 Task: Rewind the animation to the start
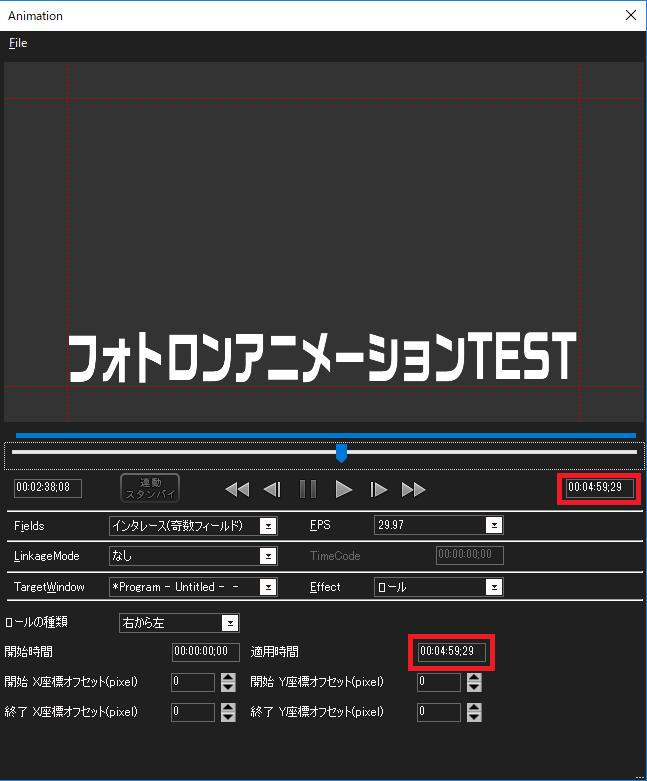coord(237,490)
